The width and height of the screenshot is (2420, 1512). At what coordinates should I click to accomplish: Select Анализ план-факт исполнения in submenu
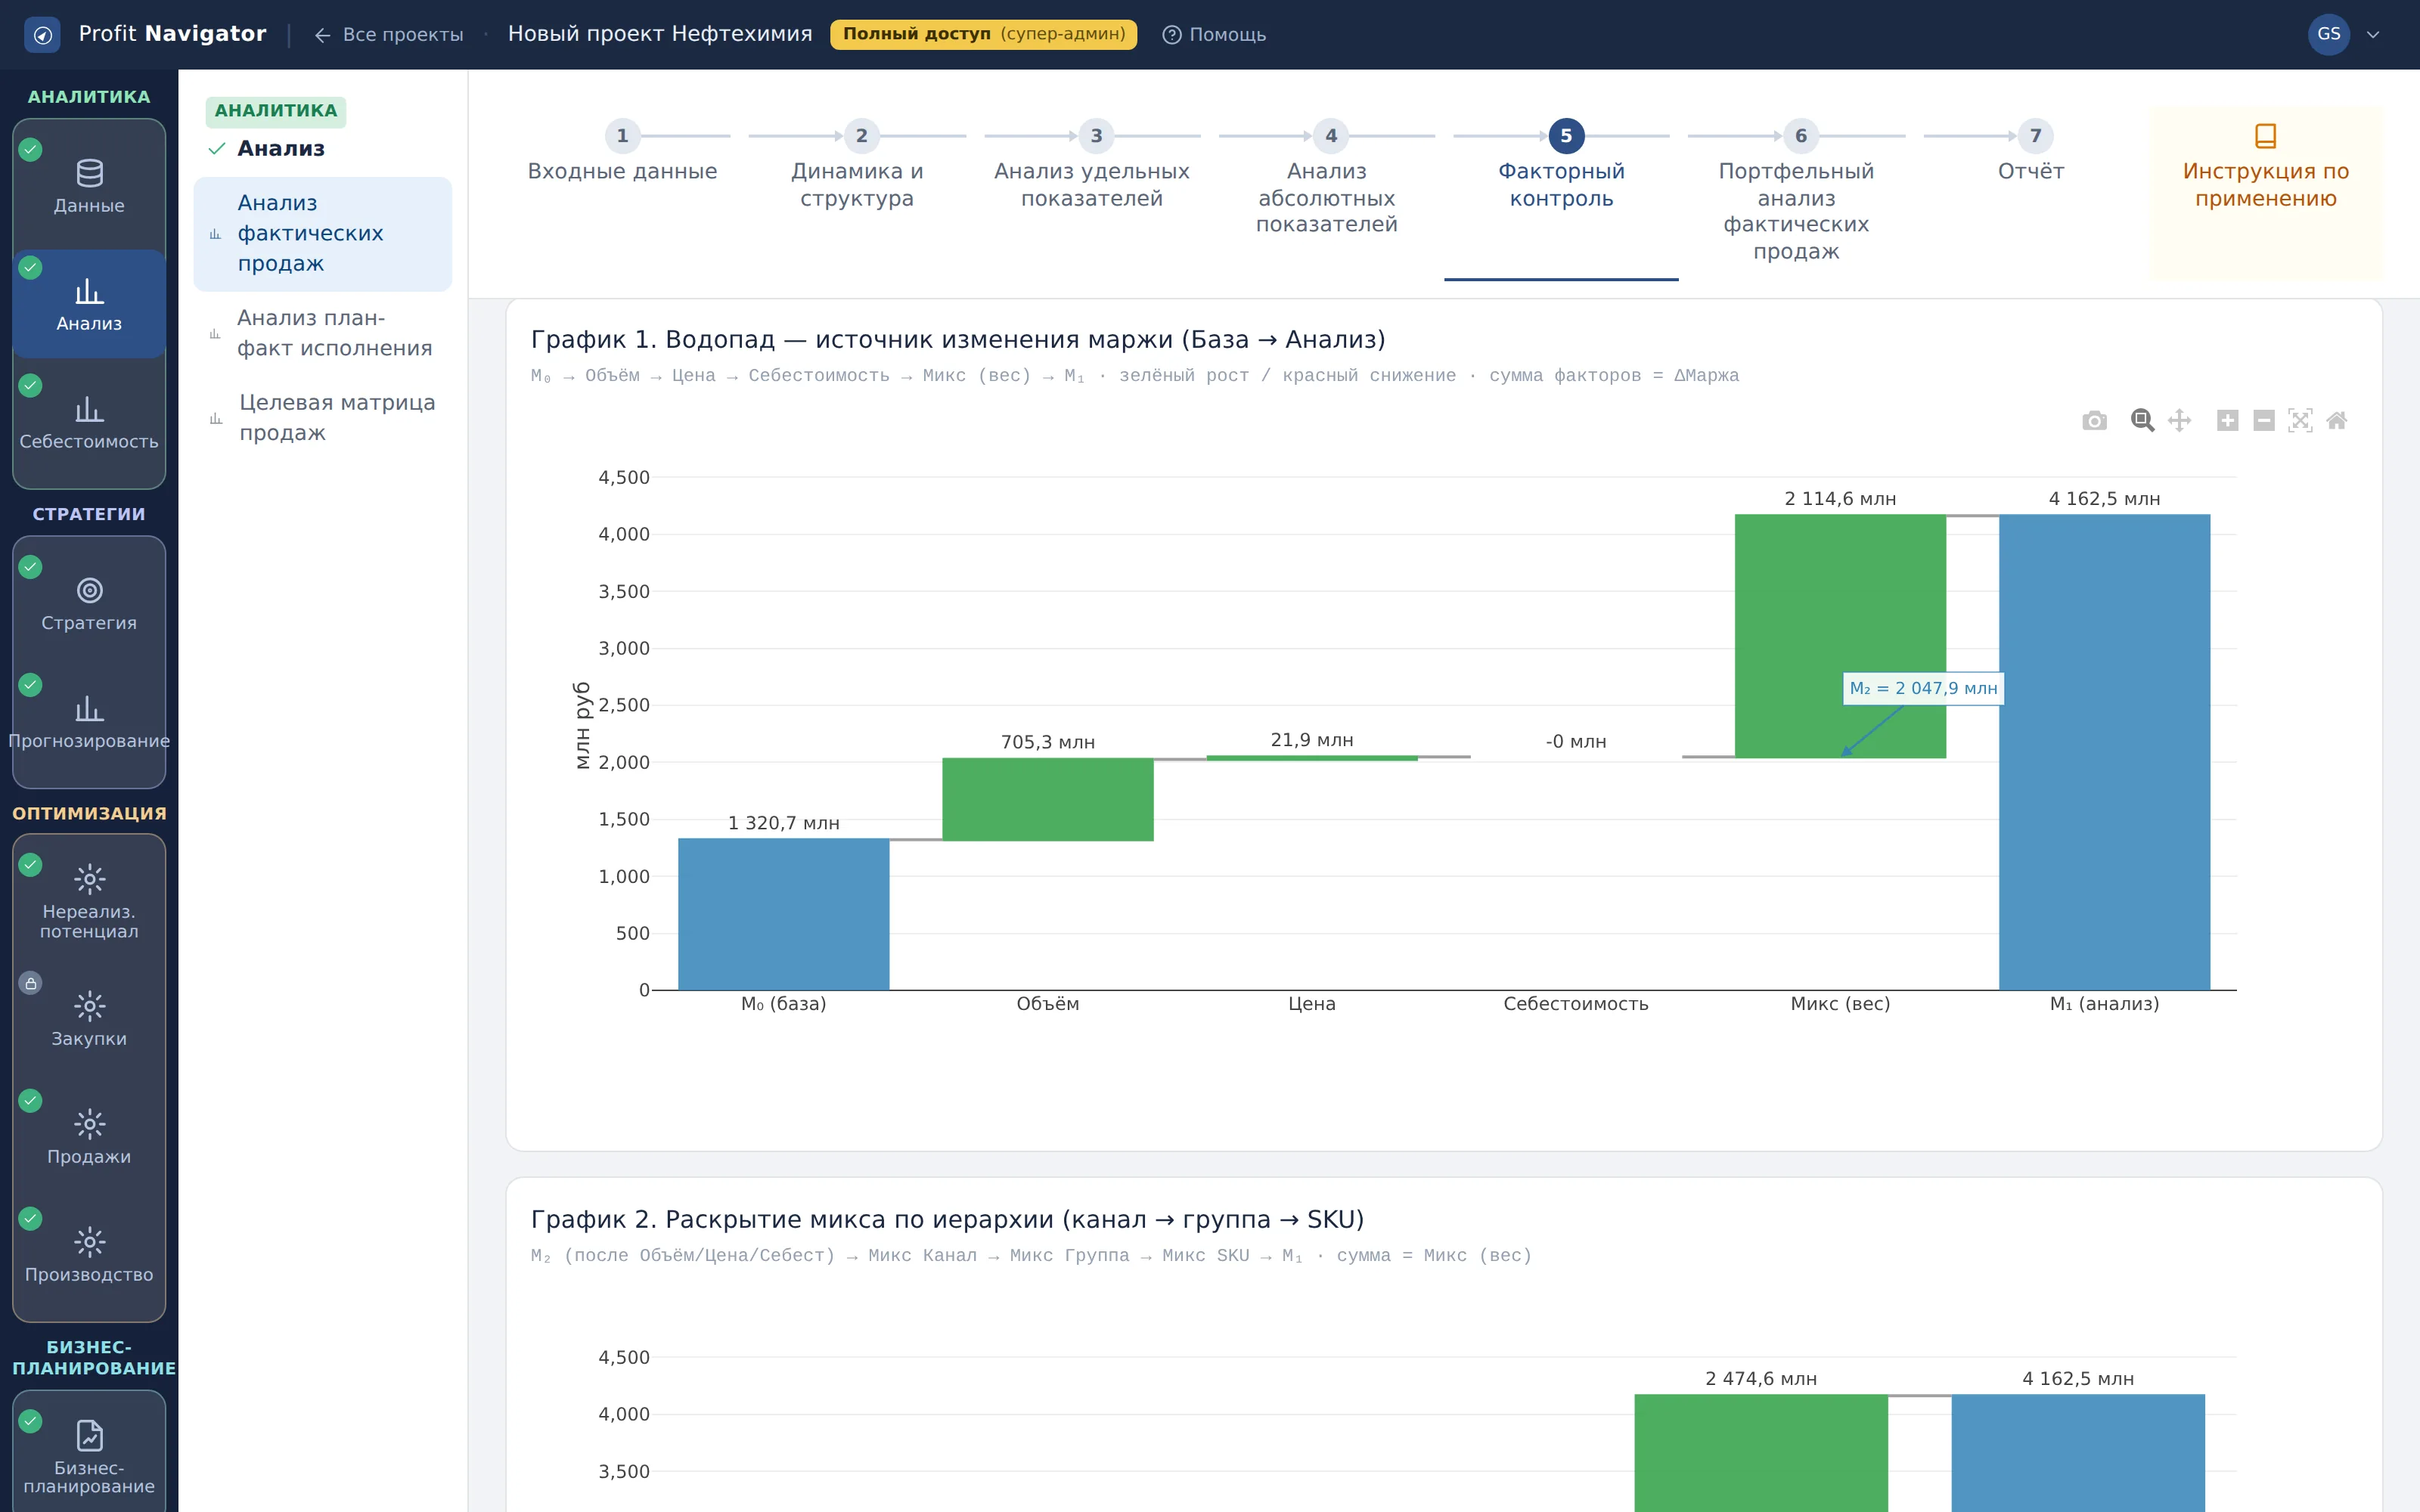pyautogui.click(x=323, y=333)
